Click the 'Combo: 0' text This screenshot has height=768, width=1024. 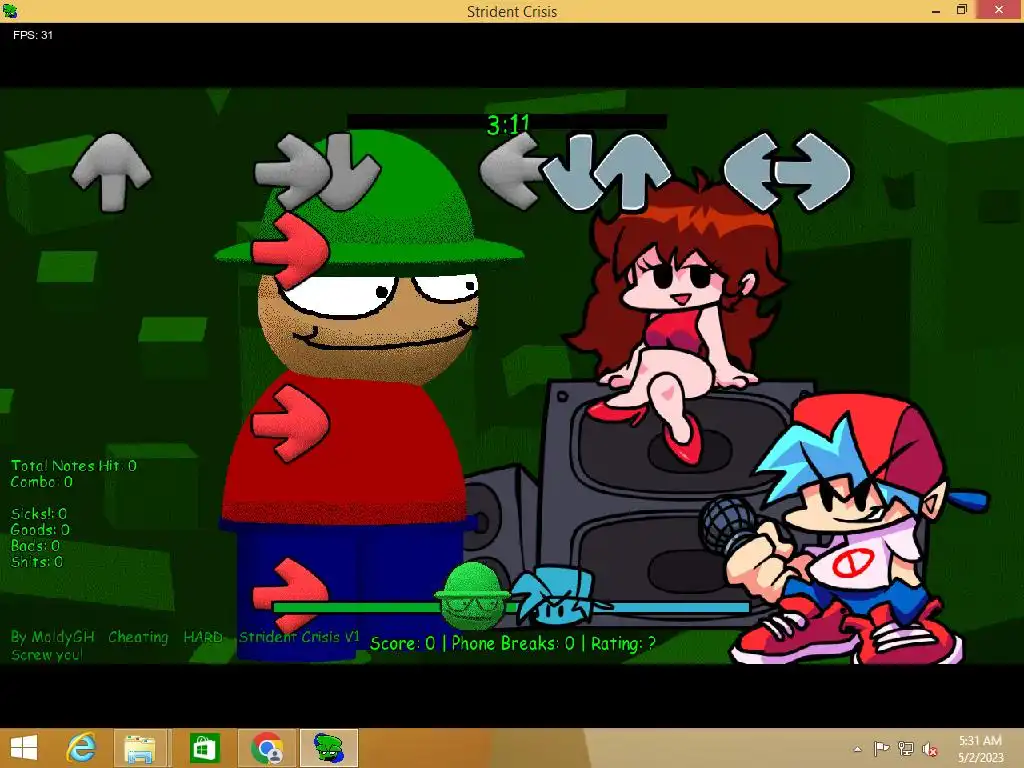(42, 482)
